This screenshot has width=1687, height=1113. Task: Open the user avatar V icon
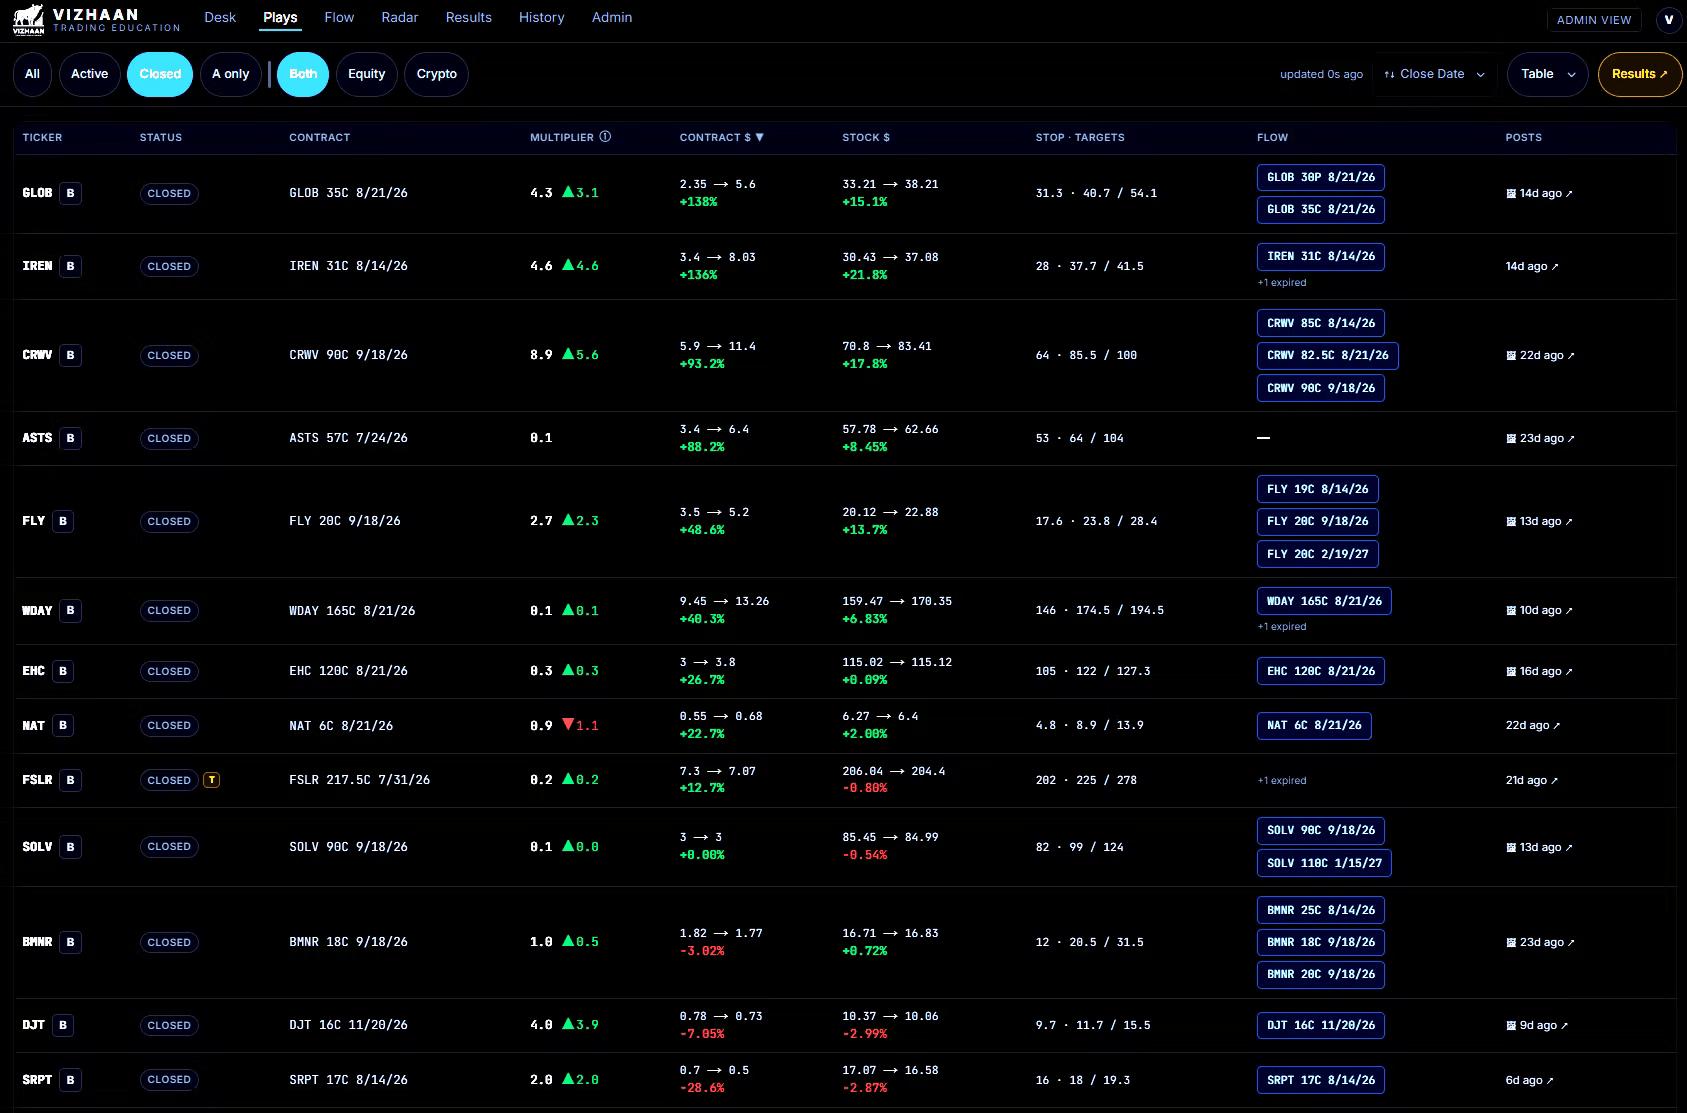tap(1668, 19)
